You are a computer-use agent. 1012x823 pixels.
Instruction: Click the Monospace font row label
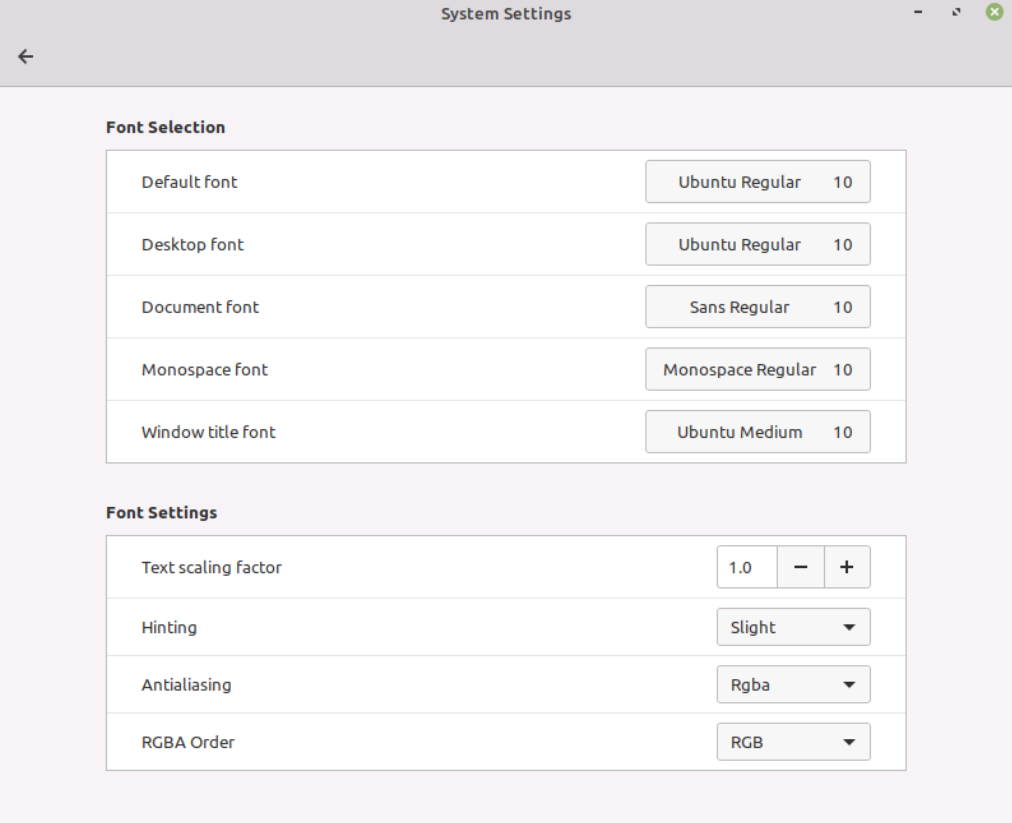click(x=204, y=370)
